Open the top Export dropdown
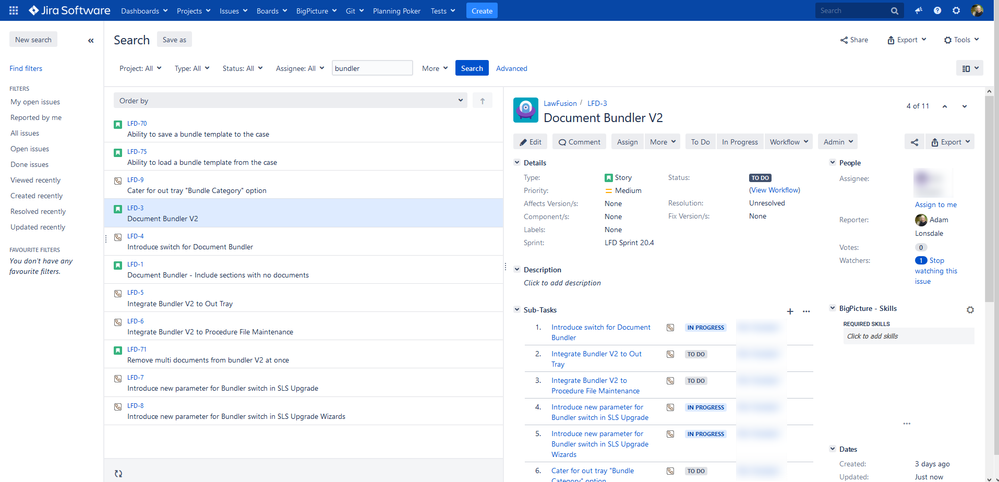Screen dimensions: 999x482 (x=907, y=39)
